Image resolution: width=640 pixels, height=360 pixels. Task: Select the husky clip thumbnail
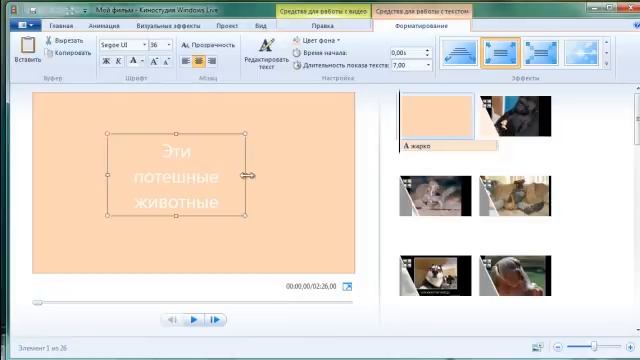pos(436,276)
